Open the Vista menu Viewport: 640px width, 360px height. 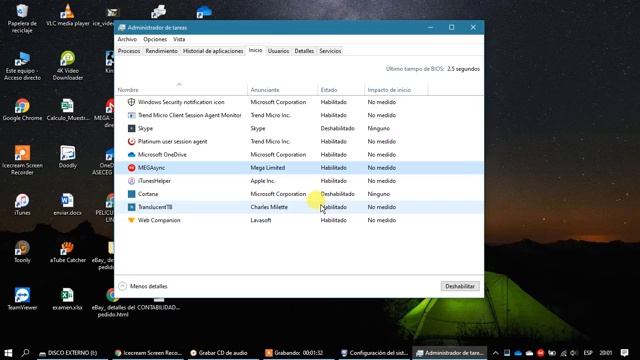pos(179,39)
